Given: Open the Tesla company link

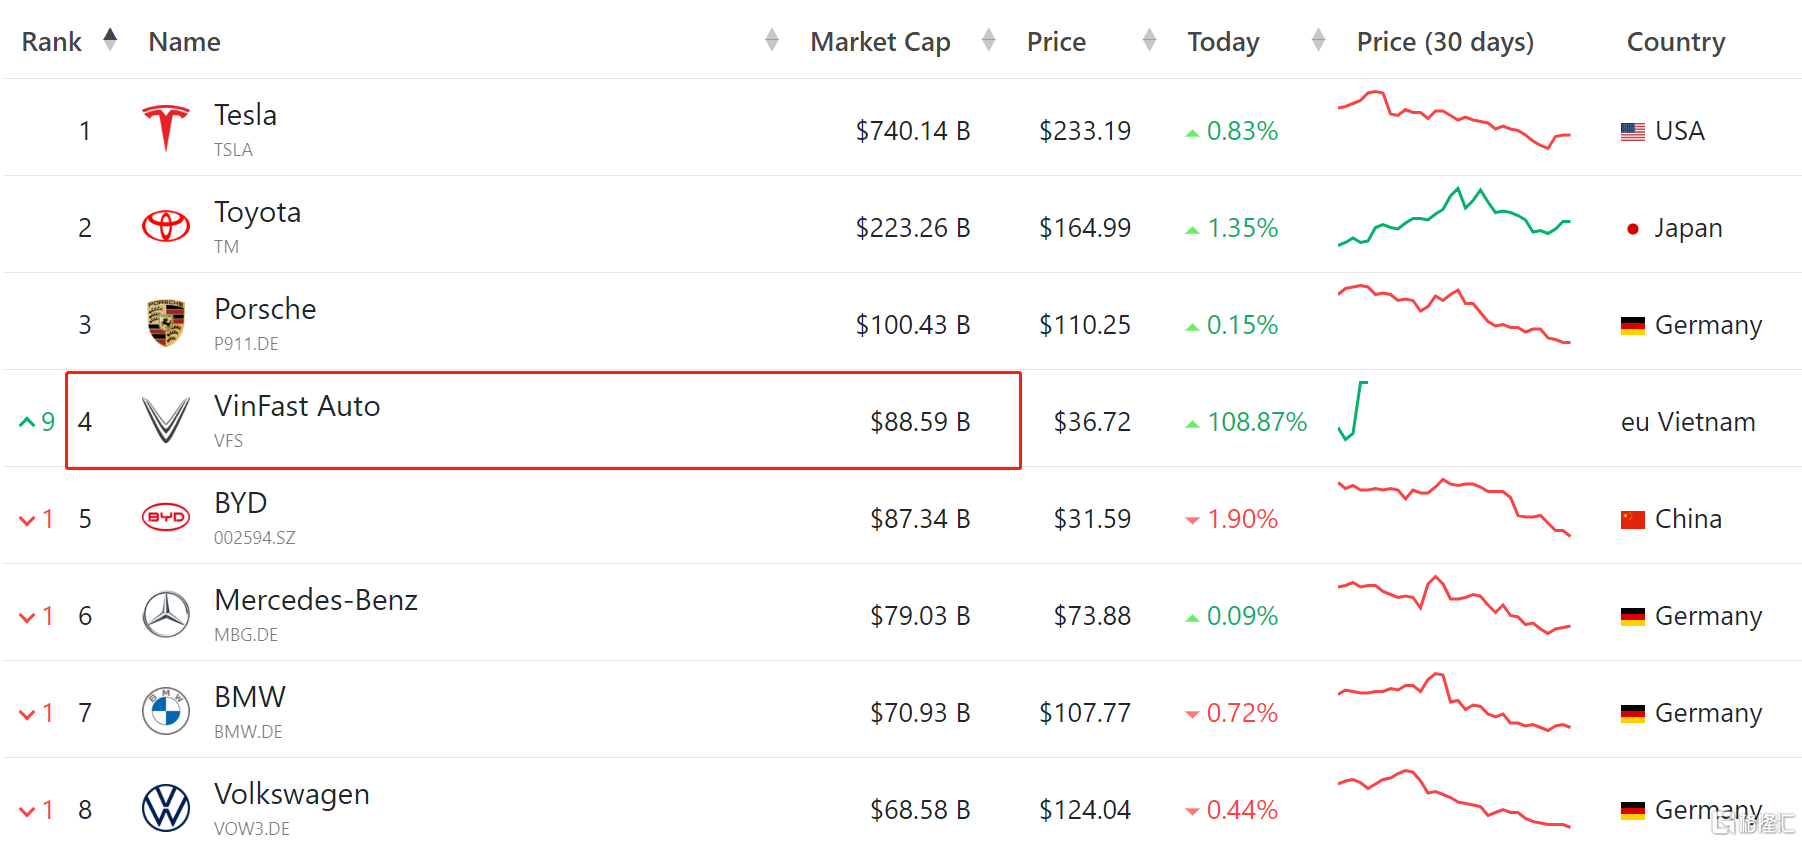Looking at the screenshot, I should (246, 115).
